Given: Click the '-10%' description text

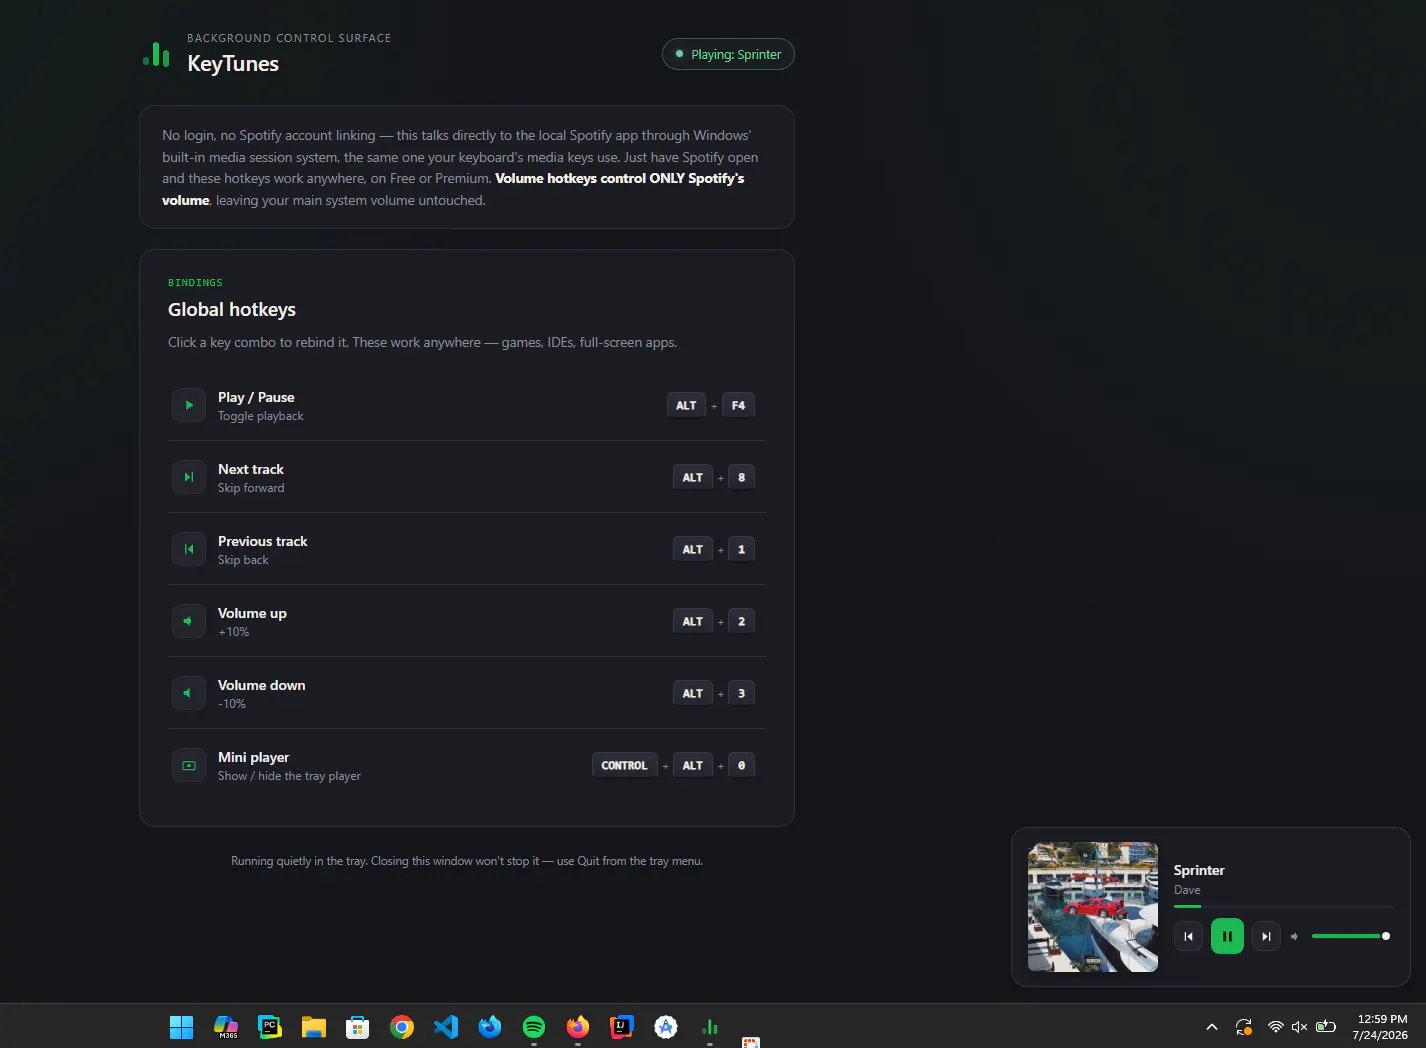Looking at the screenshot, I should pyautogui.click(x=232, y=704).
